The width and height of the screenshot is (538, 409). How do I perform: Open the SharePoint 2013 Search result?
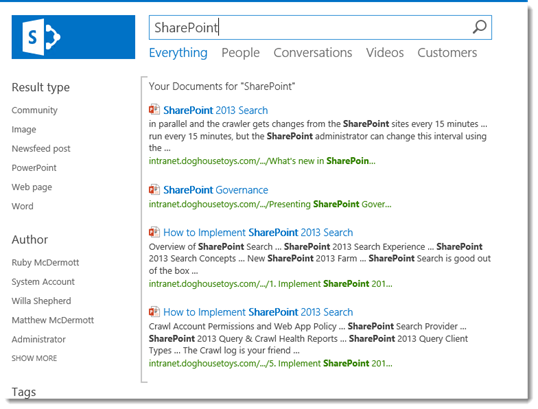[x=215, y=110]
